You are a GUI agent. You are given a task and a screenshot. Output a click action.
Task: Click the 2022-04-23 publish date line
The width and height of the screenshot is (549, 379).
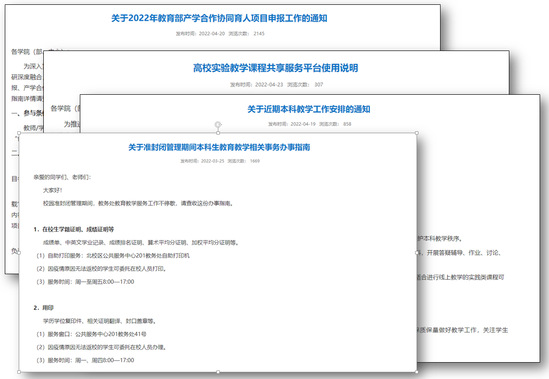tap(276, 84)
